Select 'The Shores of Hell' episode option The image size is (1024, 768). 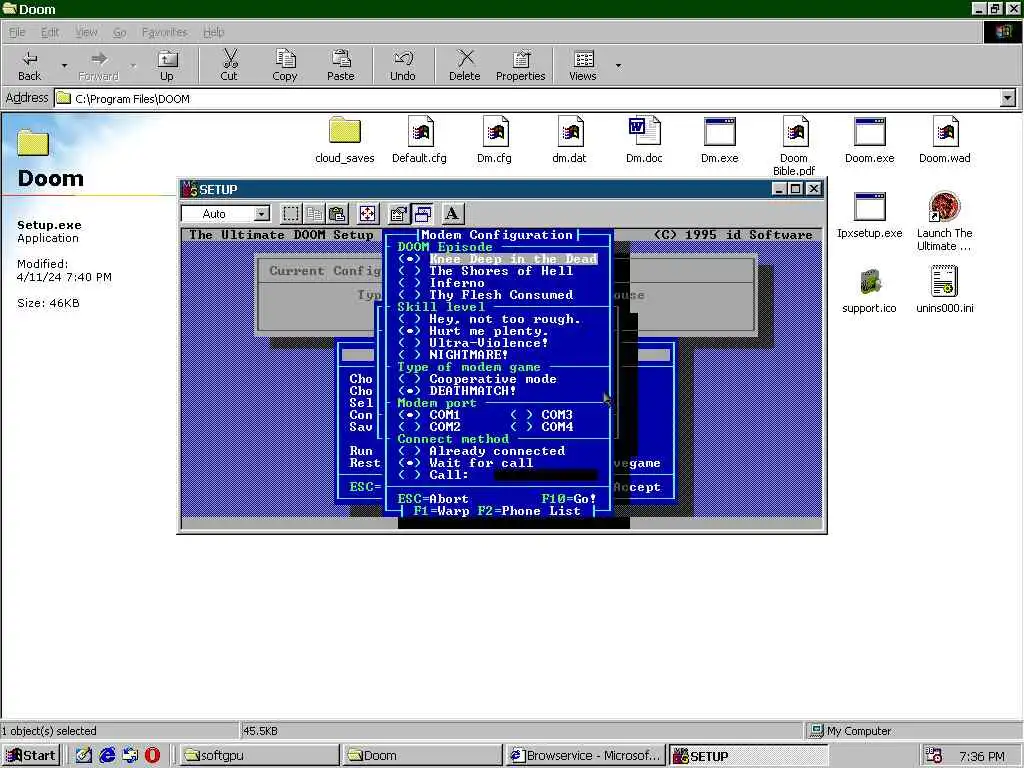pyautogui.click(x=486, y=271)
